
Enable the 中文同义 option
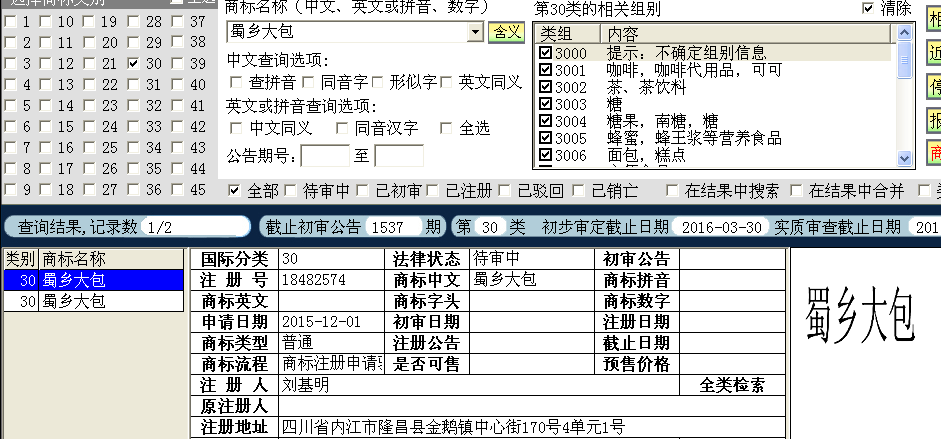pos(236,128)
